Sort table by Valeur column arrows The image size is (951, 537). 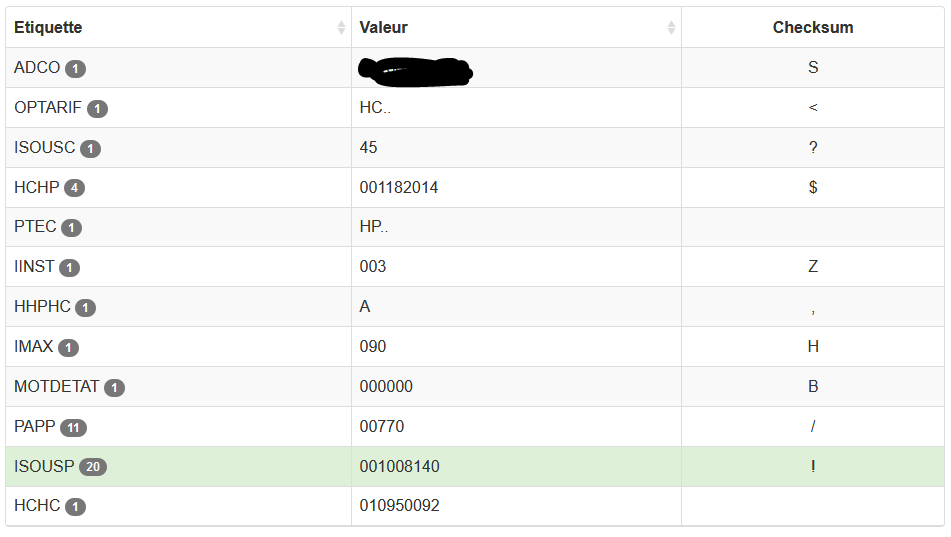(x=671, y=27)
